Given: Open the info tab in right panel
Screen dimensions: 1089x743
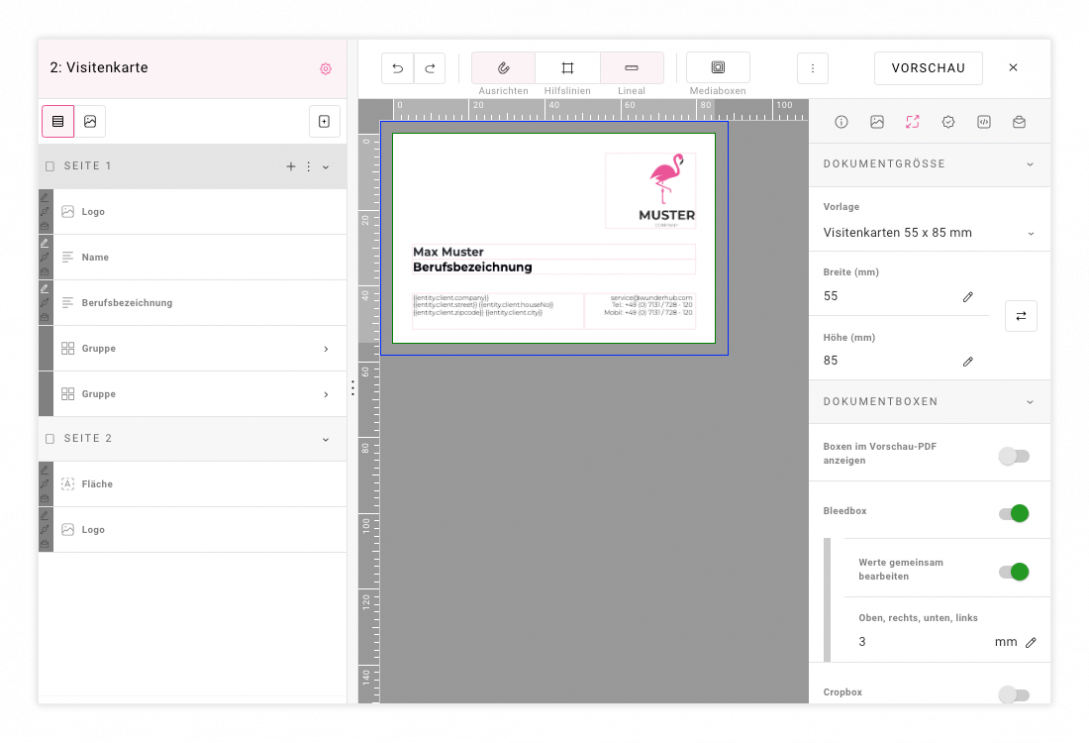Looking at the screenshot, I should pos(841,122).
